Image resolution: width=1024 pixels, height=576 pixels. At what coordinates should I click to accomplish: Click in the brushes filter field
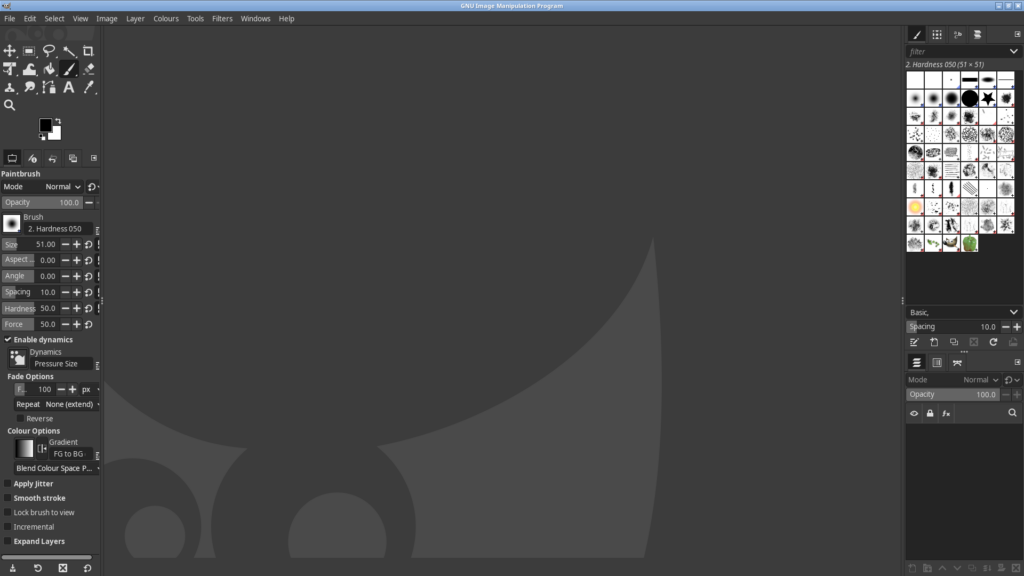pos(957,52)
